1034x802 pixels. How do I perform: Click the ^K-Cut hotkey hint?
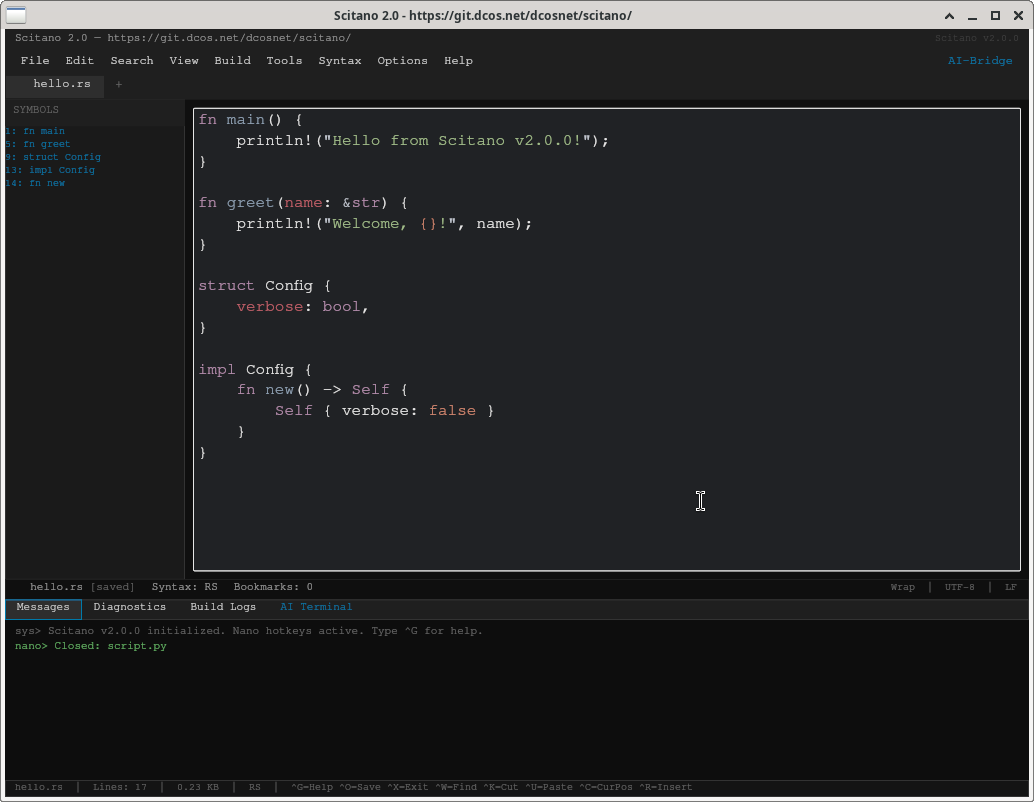501,787
